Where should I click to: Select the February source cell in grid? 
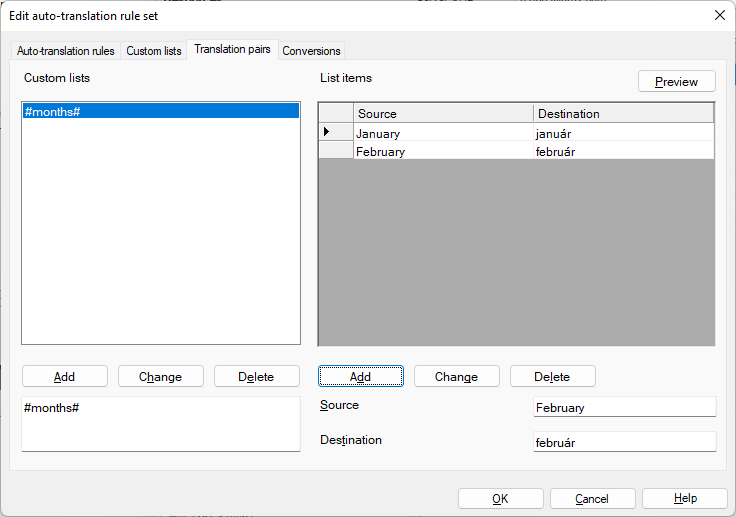click(x=443, y=152)
